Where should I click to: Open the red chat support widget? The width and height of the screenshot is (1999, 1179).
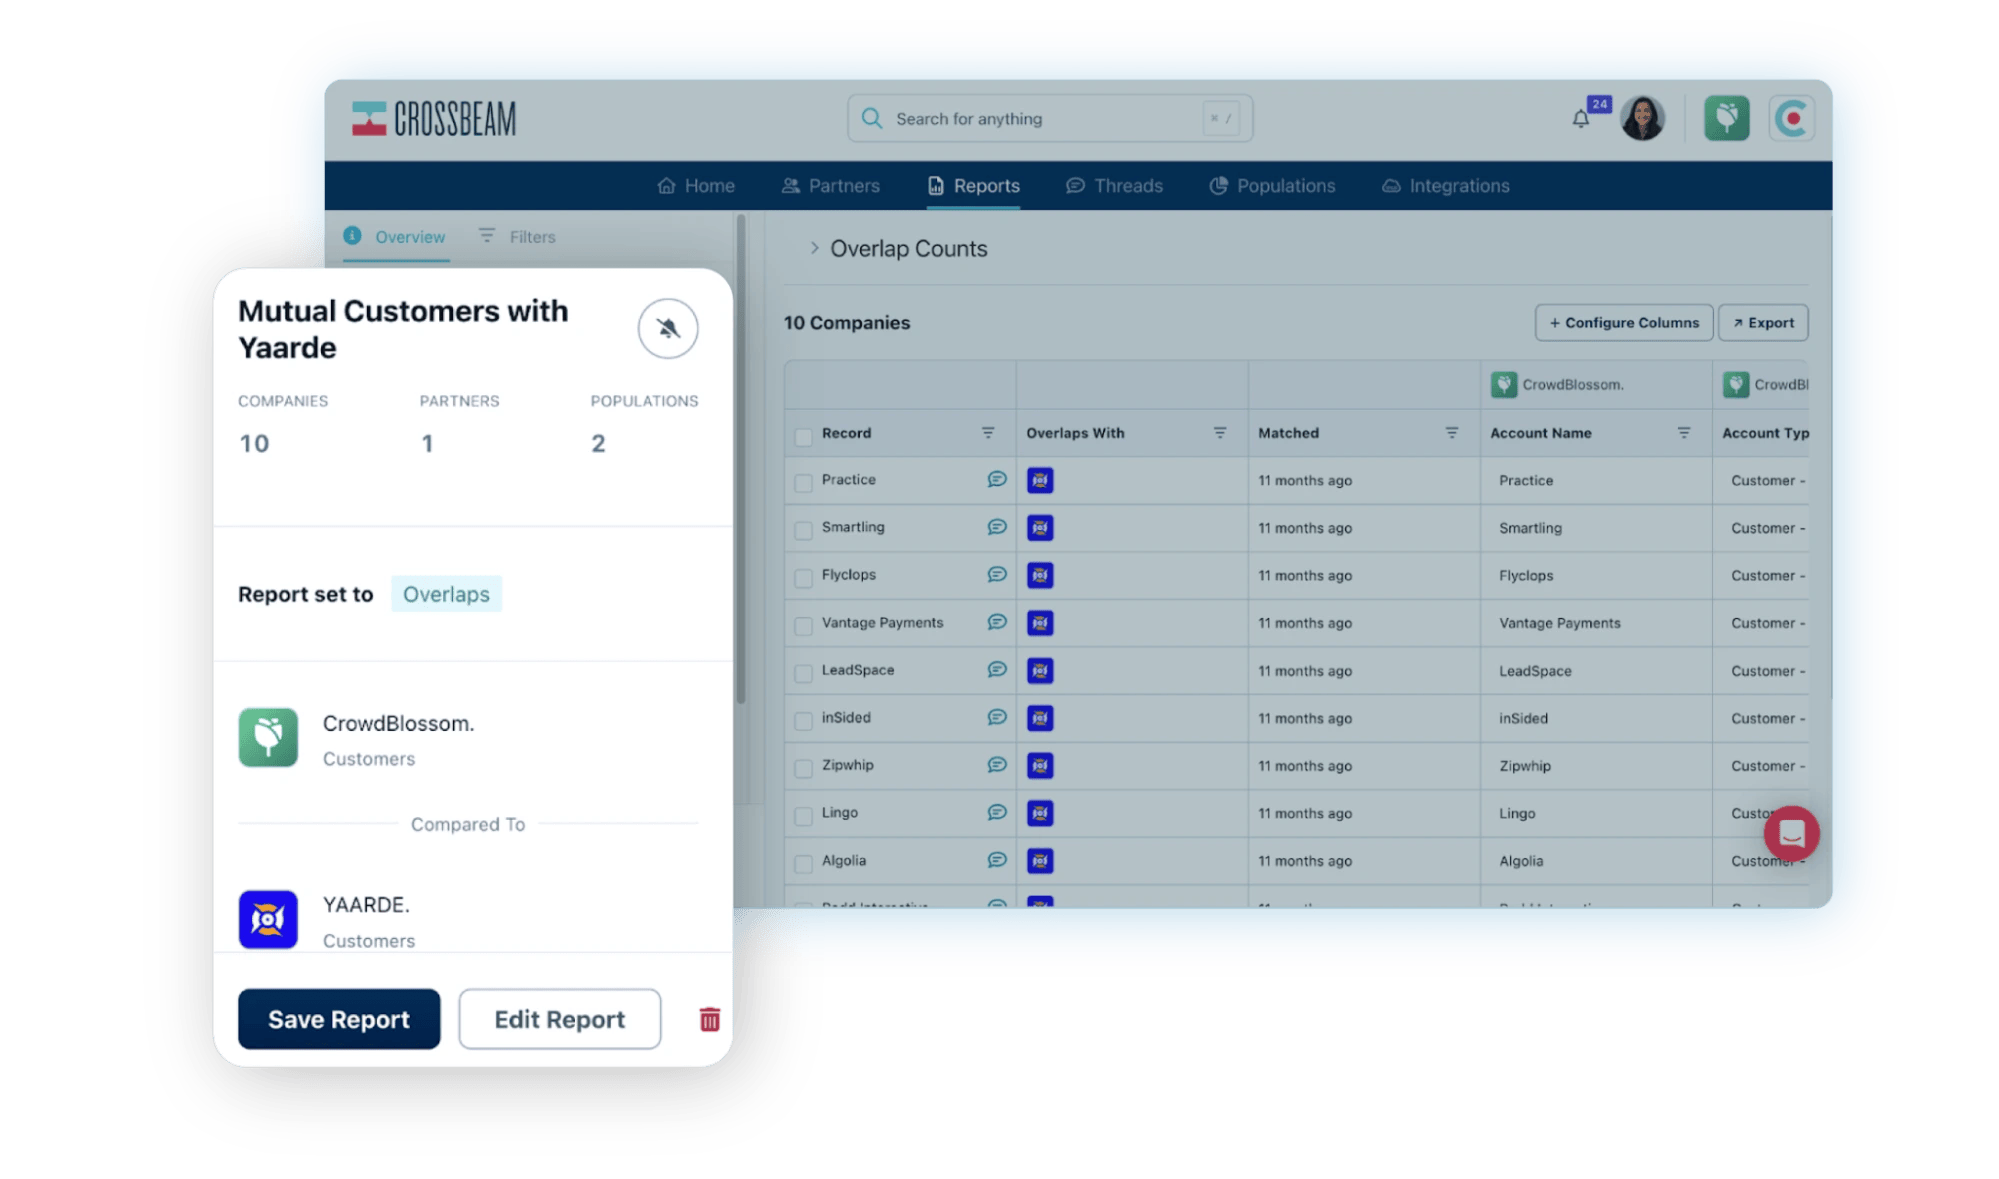tap(1791, 833)
